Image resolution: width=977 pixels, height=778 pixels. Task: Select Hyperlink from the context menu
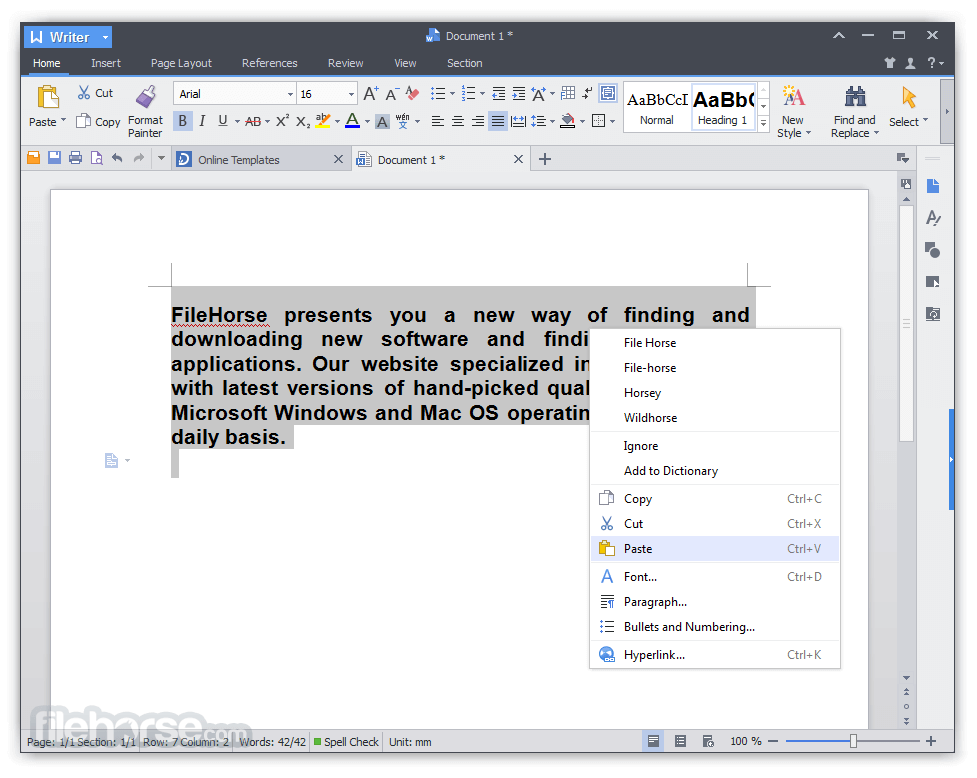[x=655, y=654]
